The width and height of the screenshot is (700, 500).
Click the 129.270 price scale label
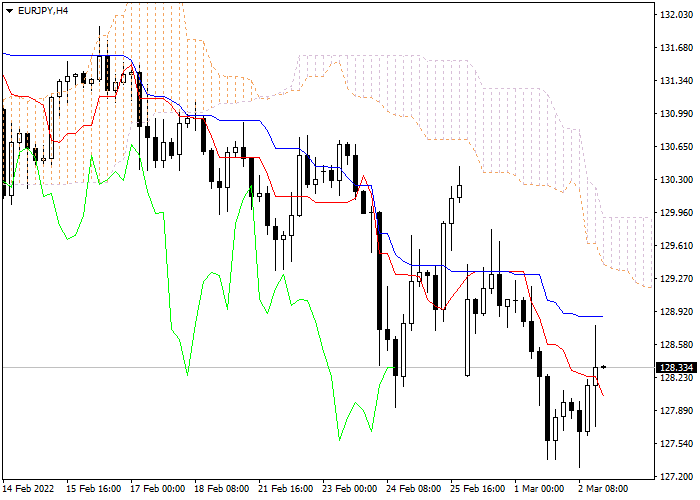coord(676,279)
